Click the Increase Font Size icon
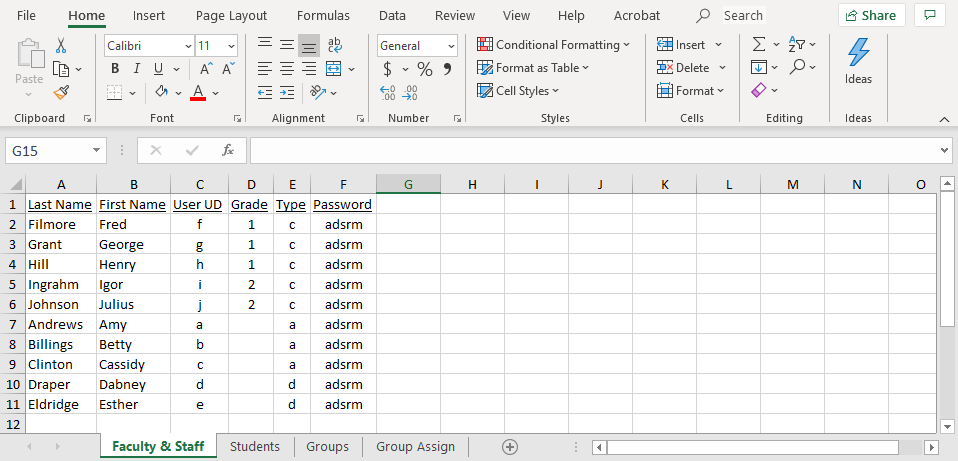Screen dimensions: 958x461 coord(205,69)
